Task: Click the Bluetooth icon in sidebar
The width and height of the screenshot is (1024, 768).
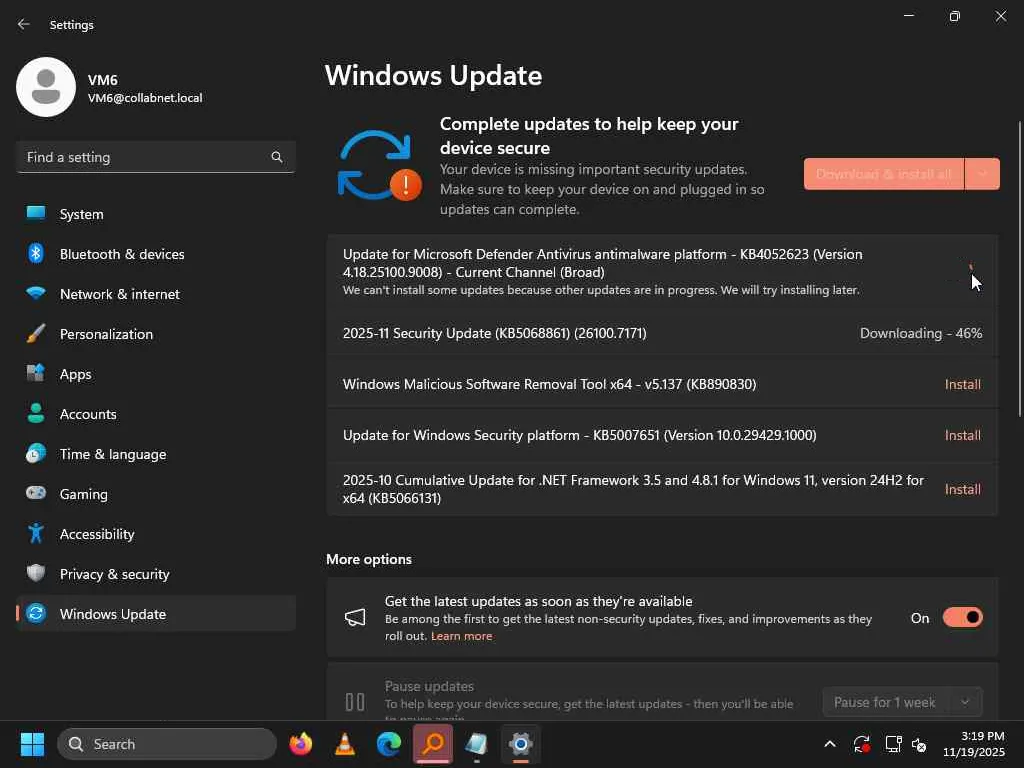Action: pos(36,253)
